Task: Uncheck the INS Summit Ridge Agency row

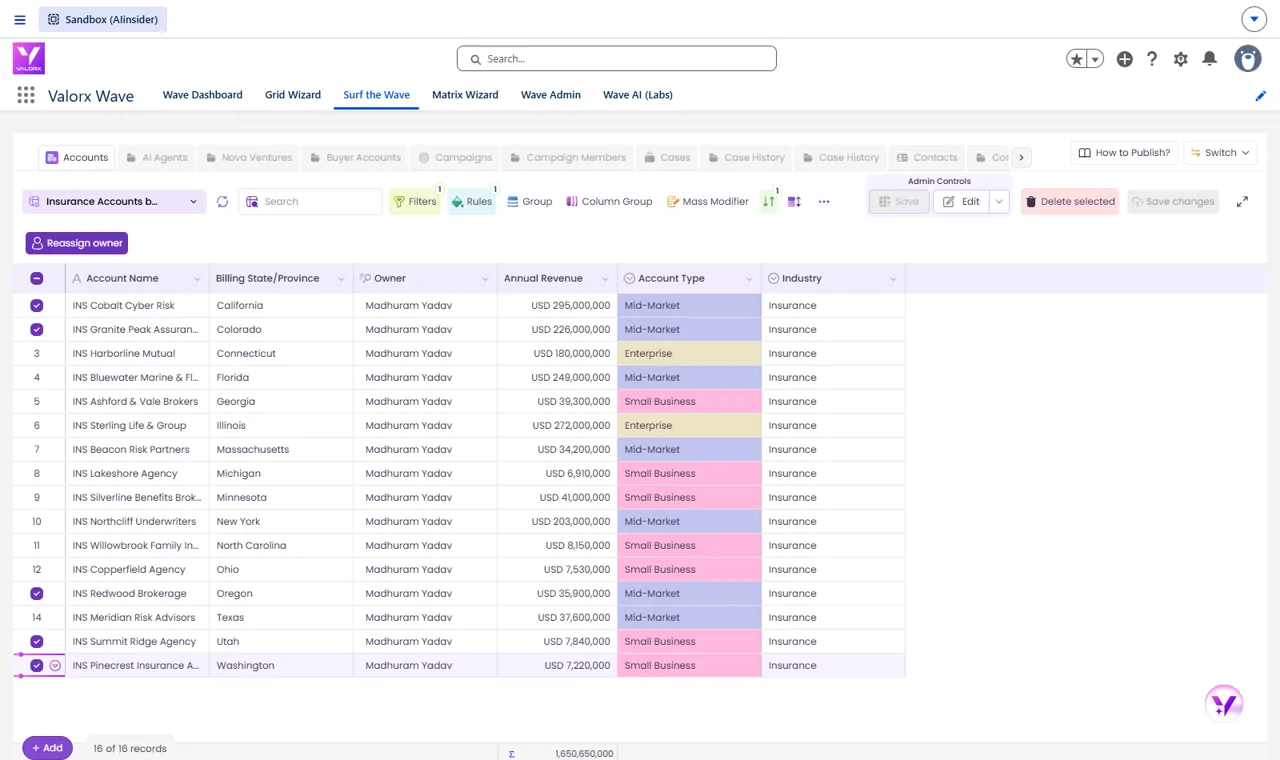Action: tap(37, 641)
